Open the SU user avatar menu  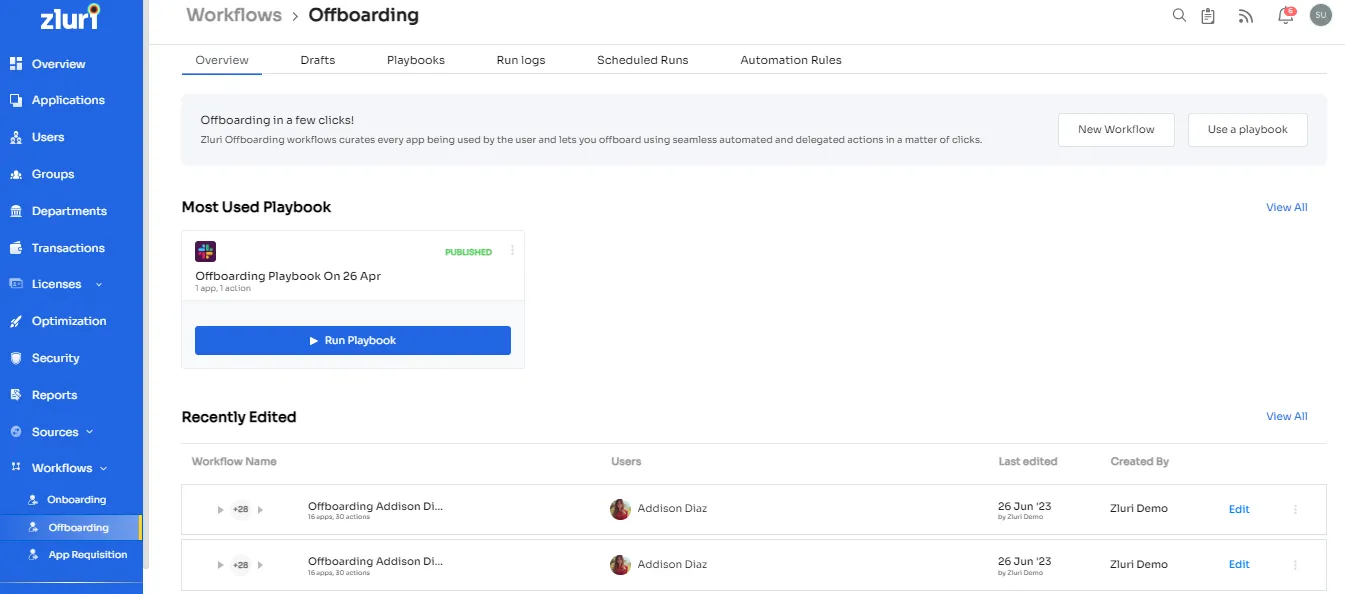(x=1321, y=15)
